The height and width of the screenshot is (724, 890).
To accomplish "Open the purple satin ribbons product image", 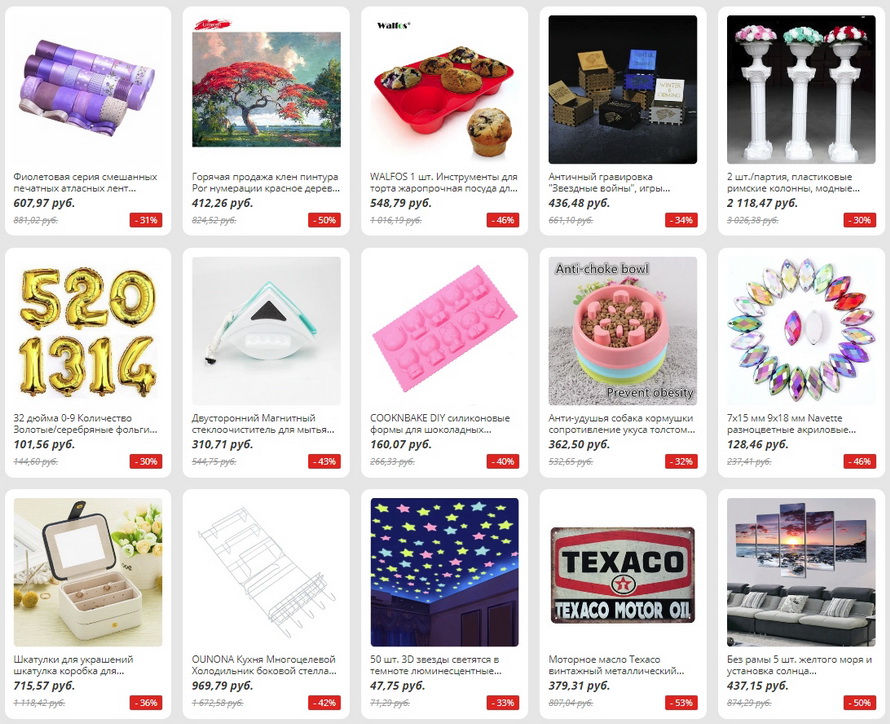I will 88,90.
